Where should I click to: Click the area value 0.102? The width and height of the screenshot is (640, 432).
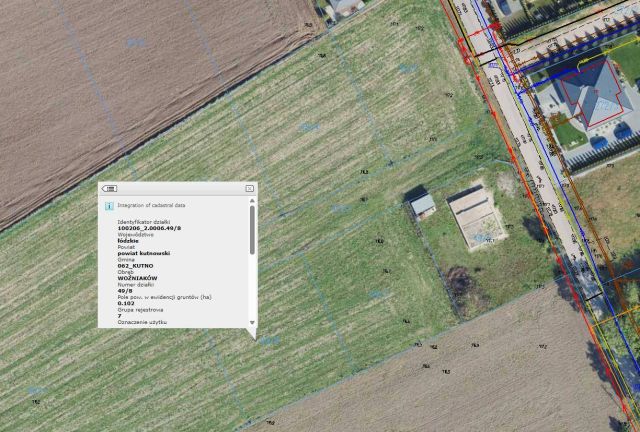126,303
